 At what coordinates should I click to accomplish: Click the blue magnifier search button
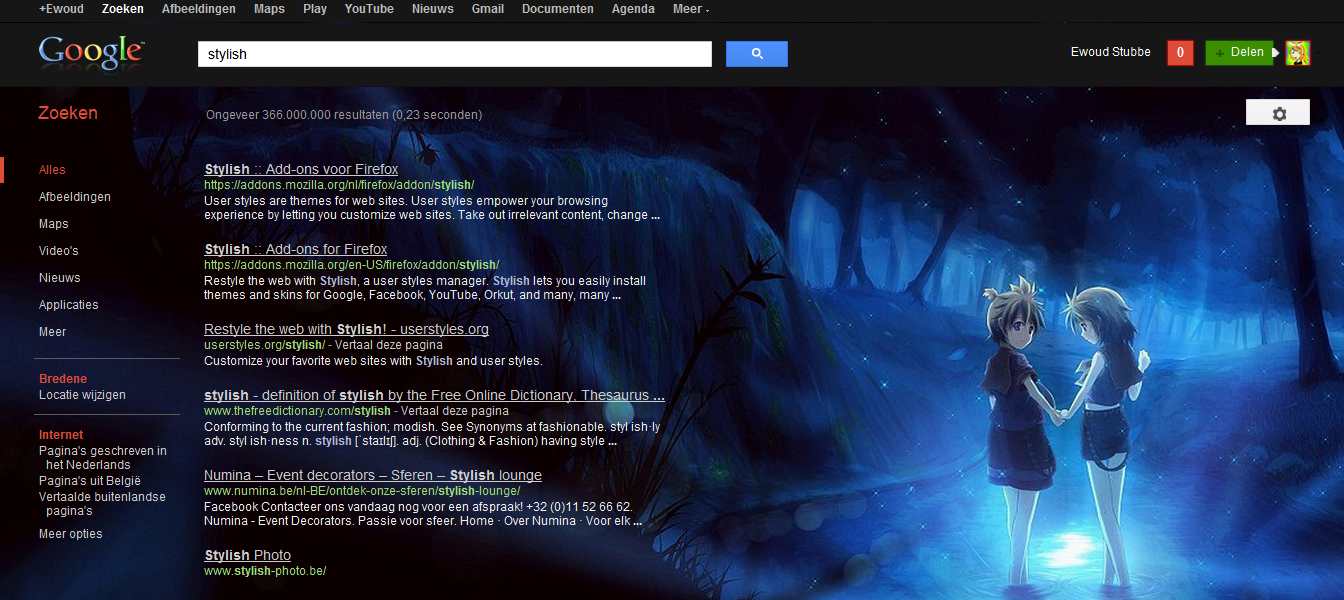757,54
